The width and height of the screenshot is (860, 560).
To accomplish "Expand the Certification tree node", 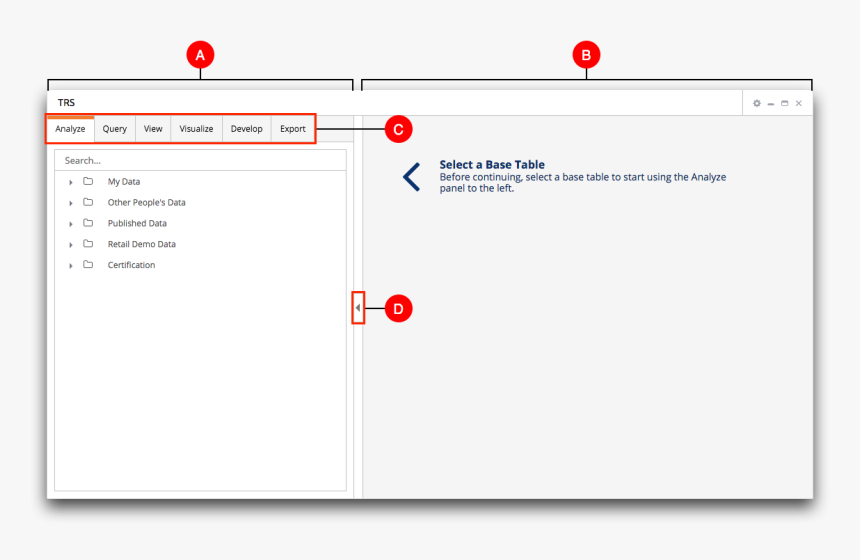I will 71,265.
